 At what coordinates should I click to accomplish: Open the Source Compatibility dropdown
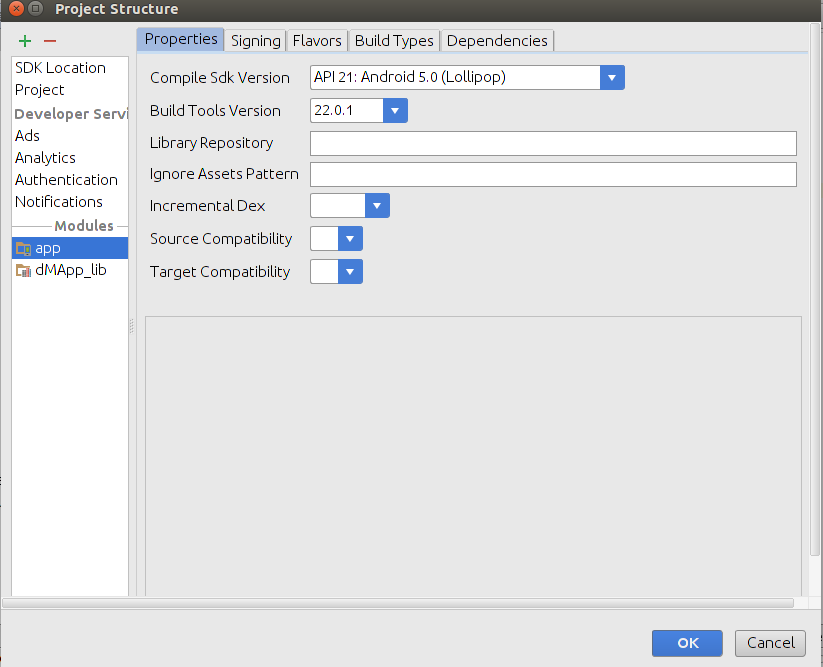[x=350, y=239]
